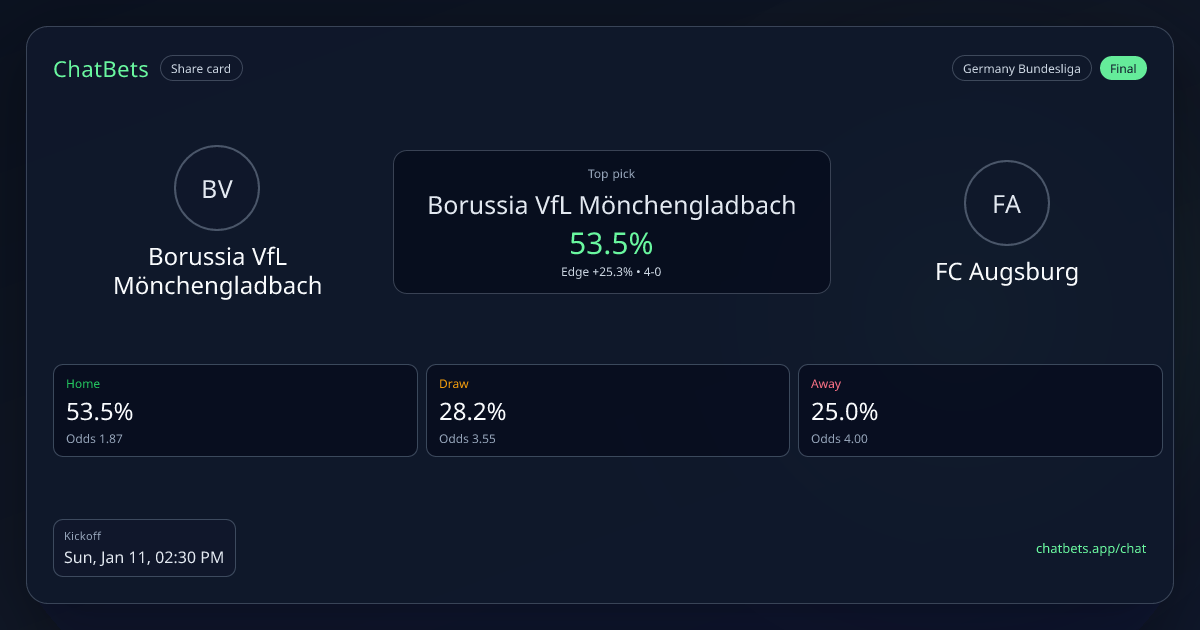Image resolution: width=1200 pixels, height=630 pixels.
Task: Click the FA team badge circle
Action: pos(1006,203)
